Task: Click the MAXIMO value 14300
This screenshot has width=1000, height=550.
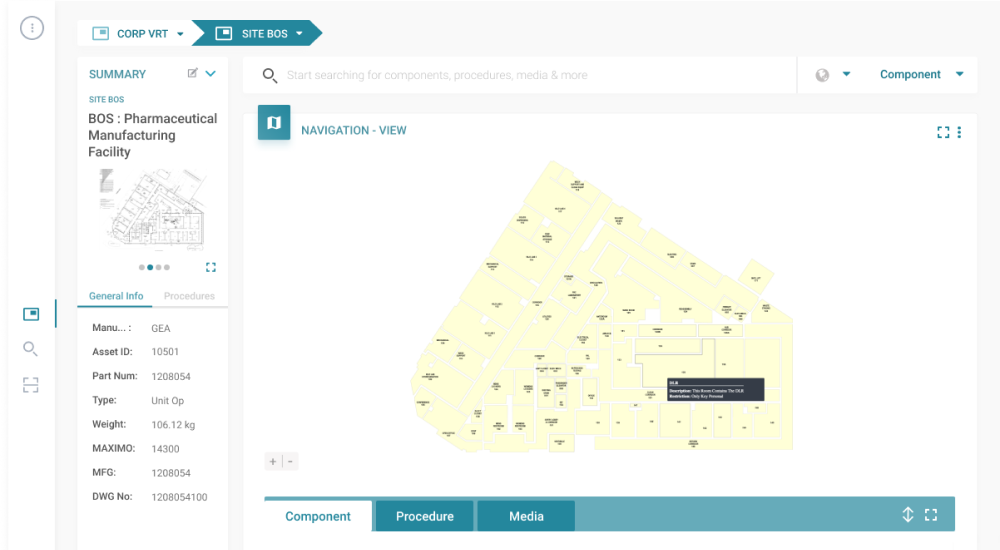Action: pyautogui.click(x=165, y=449)
